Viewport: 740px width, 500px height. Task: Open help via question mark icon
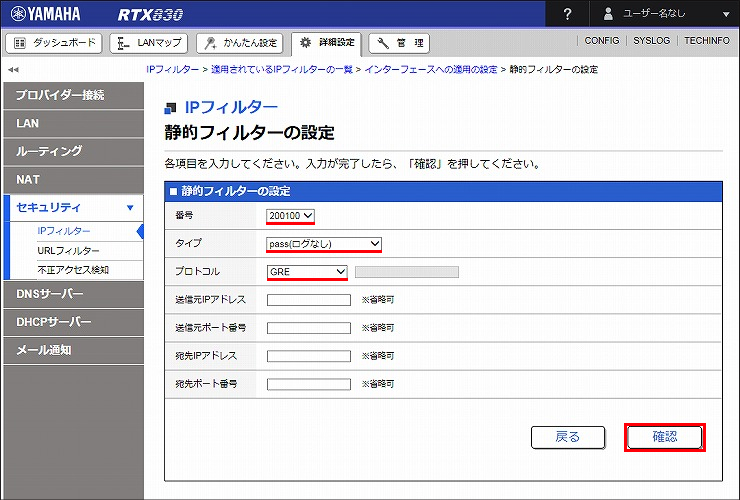point(567,14)
